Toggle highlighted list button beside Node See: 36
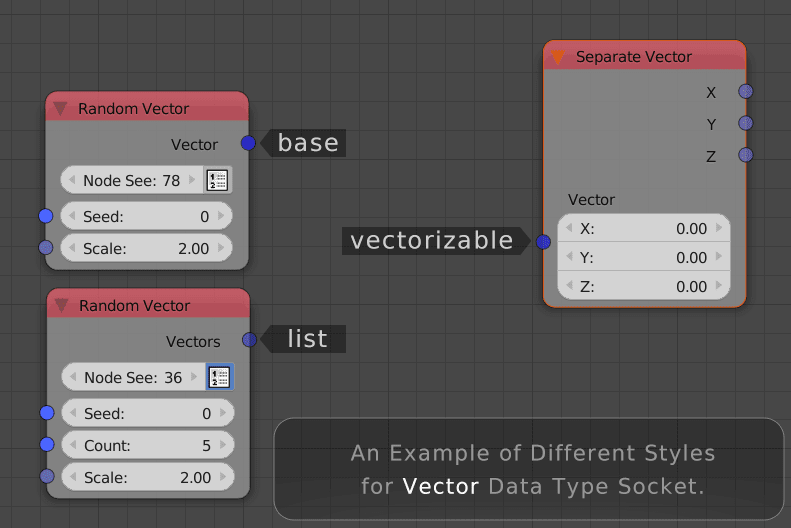This screenshot has width=791, height=528. click(219, 377)
